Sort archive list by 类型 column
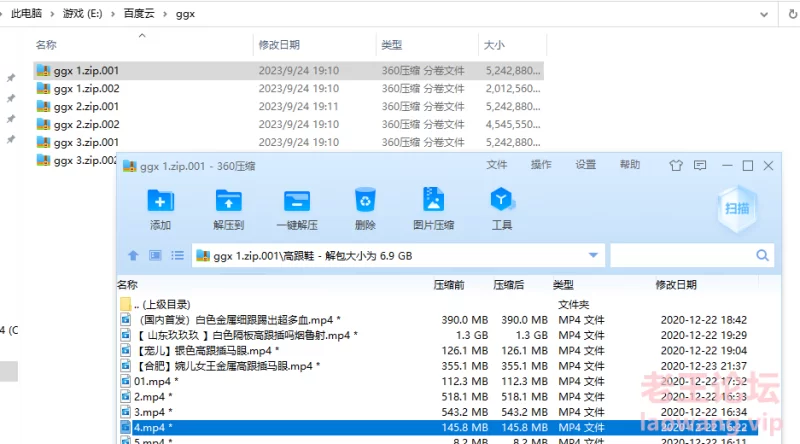This screenshot has height=444, width=800. click(x=563, y=285)
